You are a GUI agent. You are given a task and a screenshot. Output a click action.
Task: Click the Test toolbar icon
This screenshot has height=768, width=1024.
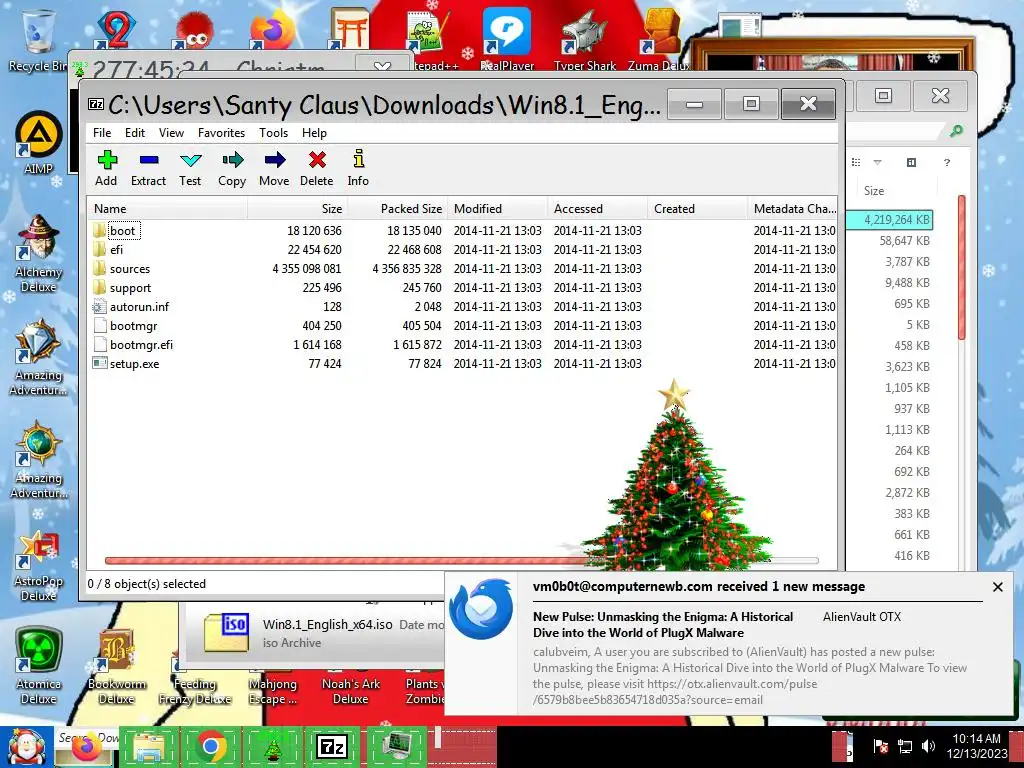point(190,168)
